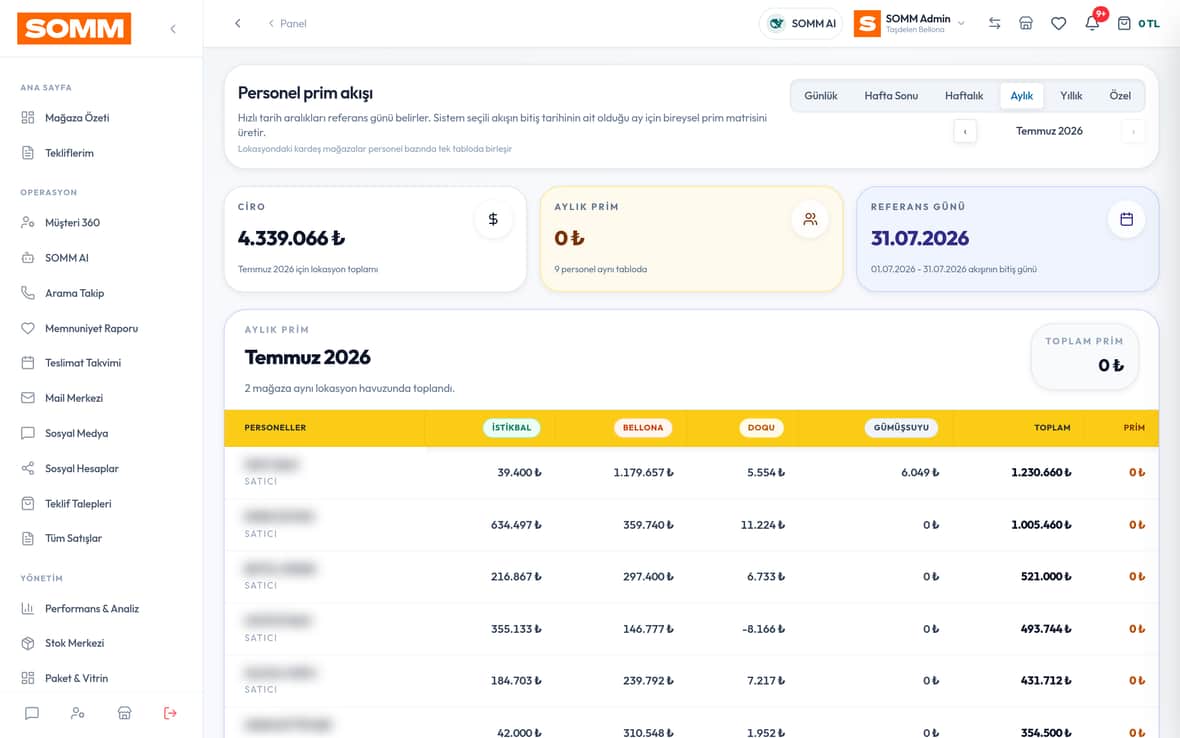Image resolution: width=1180 pixels, height=738 pixels.
Task: Select the Günlük period tab
Action: pyautogui.click(x=820, y=96)
